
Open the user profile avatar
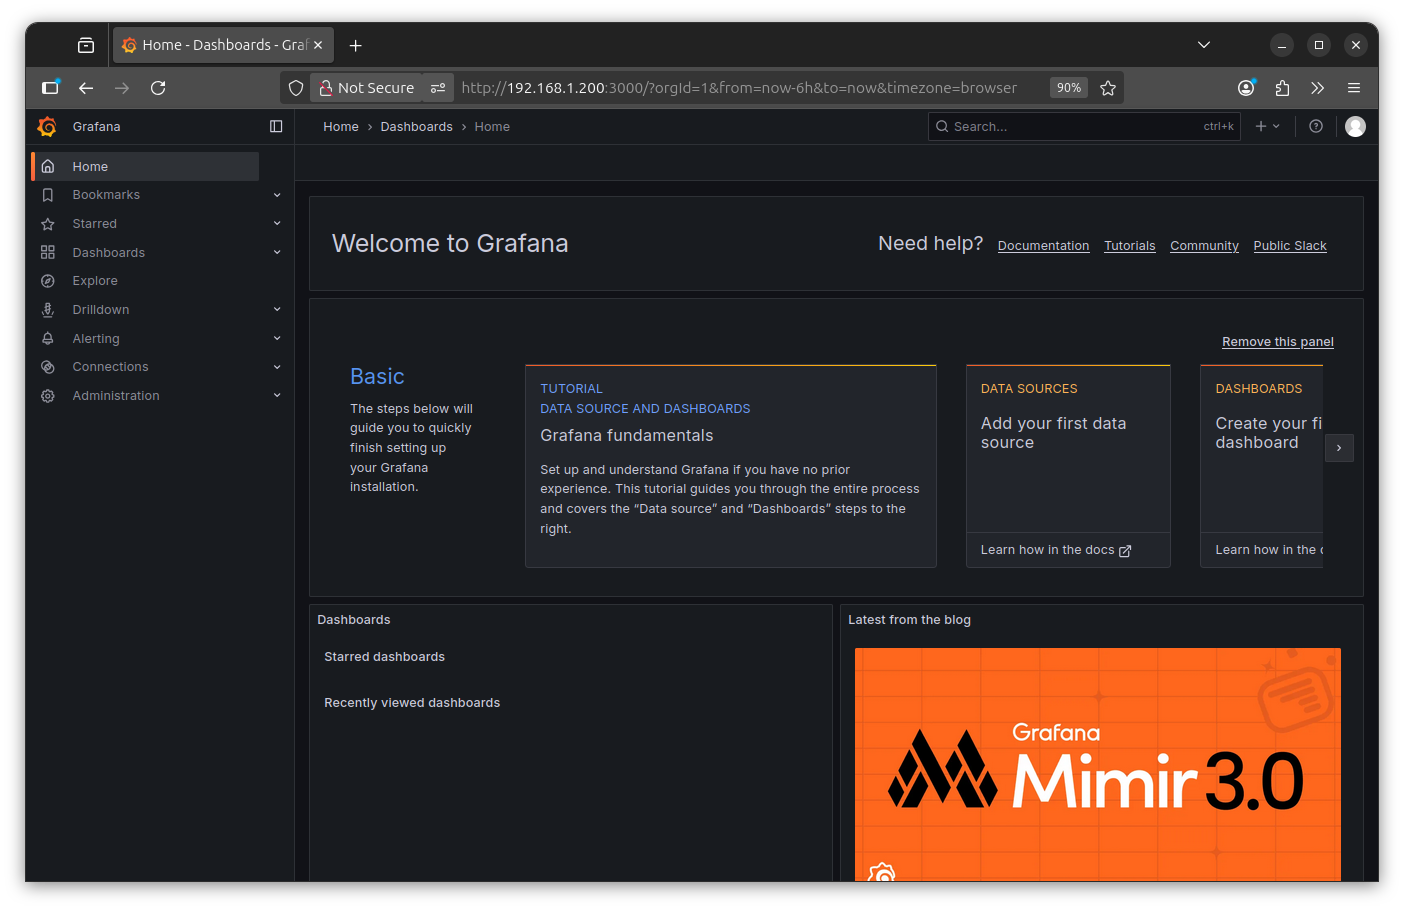pyautogui.click(x=1355, y=127)
